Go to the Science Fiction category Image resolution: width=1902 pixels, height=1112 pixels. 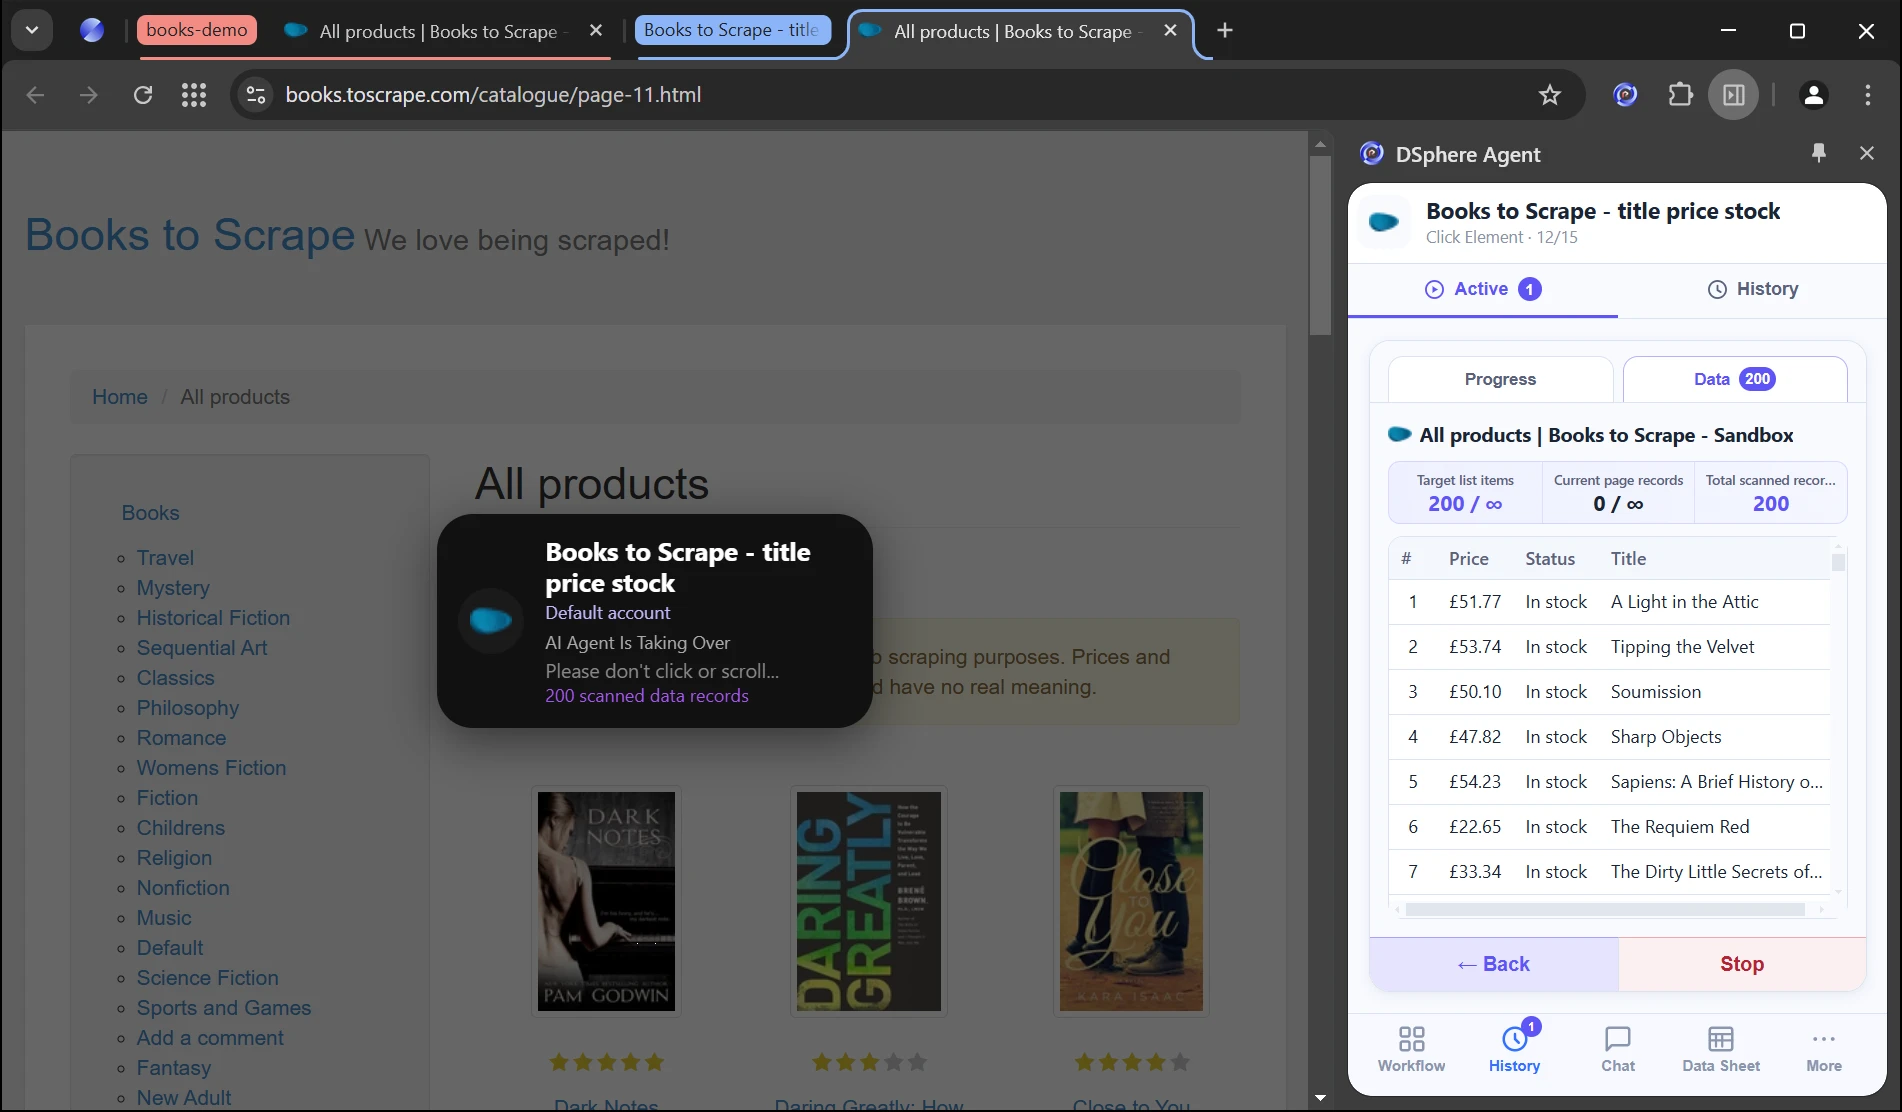tap(207, 978)
